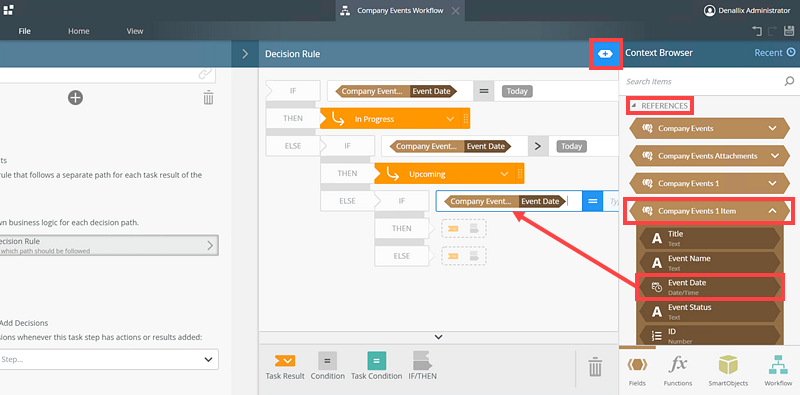Image resolution: width=800 pixels, height=395 pixels.
Task: Add a Task Result block
Action: [285, 366]
